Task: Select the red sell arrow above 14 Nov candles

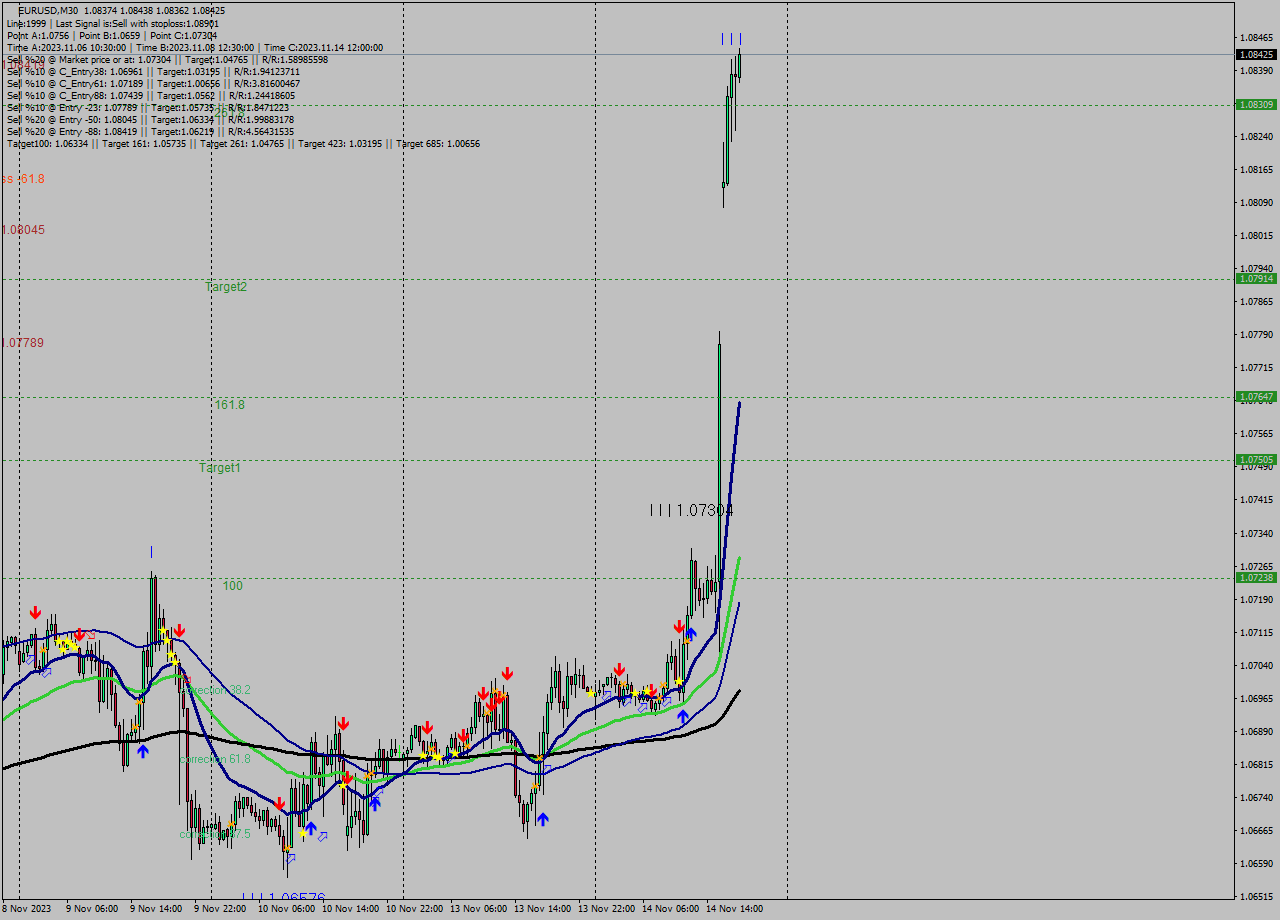Action: click(x=680, y=626)
